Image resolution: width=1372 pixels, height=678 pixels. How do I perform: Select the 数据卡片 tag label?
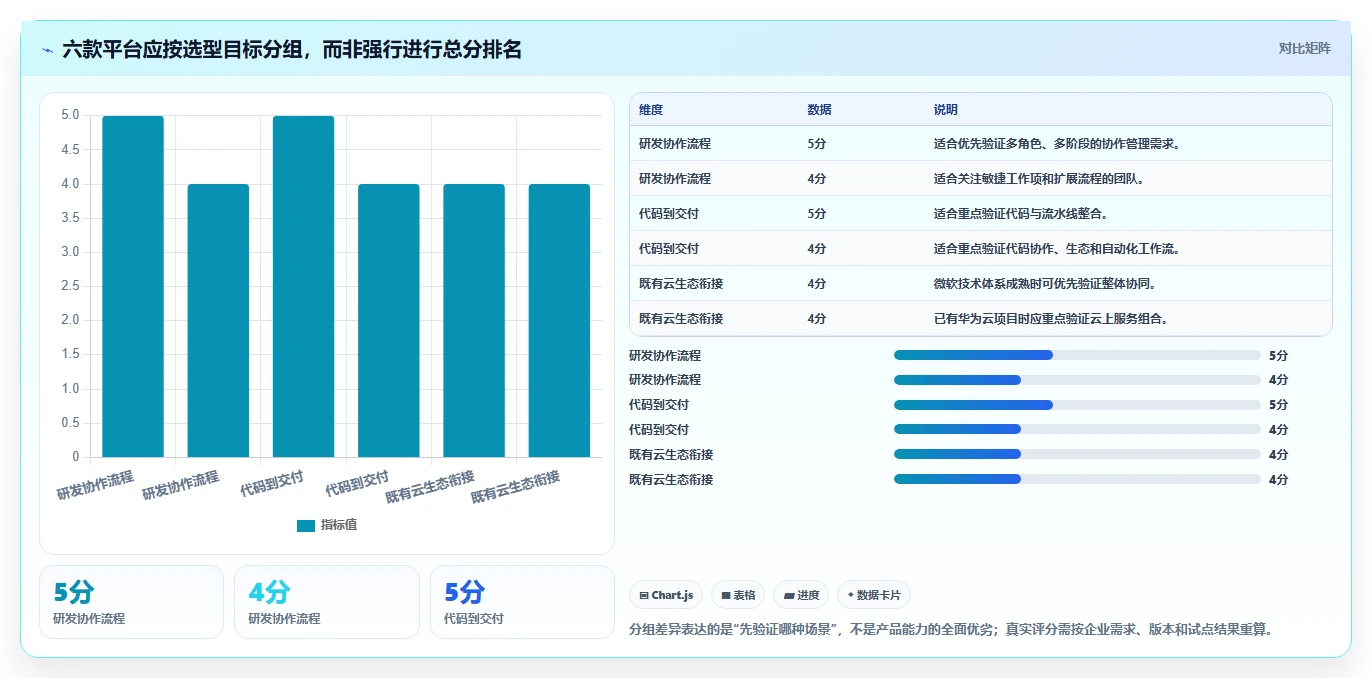click(879, 595)
